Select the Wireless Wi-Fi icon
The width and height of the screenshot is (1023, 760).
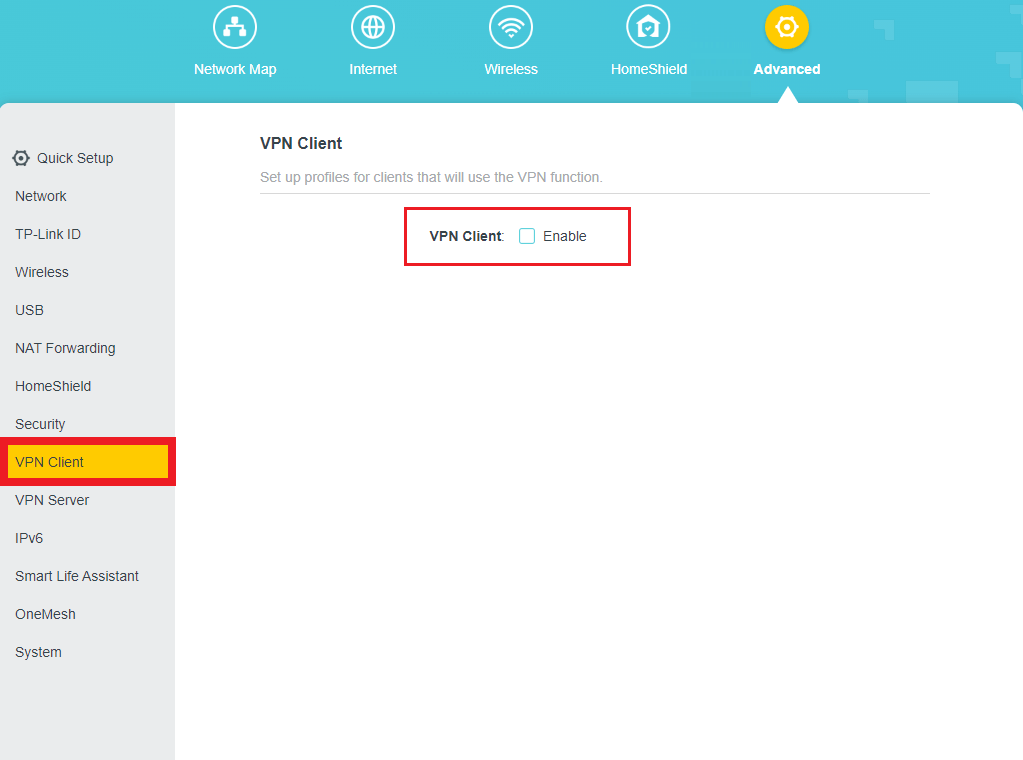pyautogui.click(x=511, y=27)
